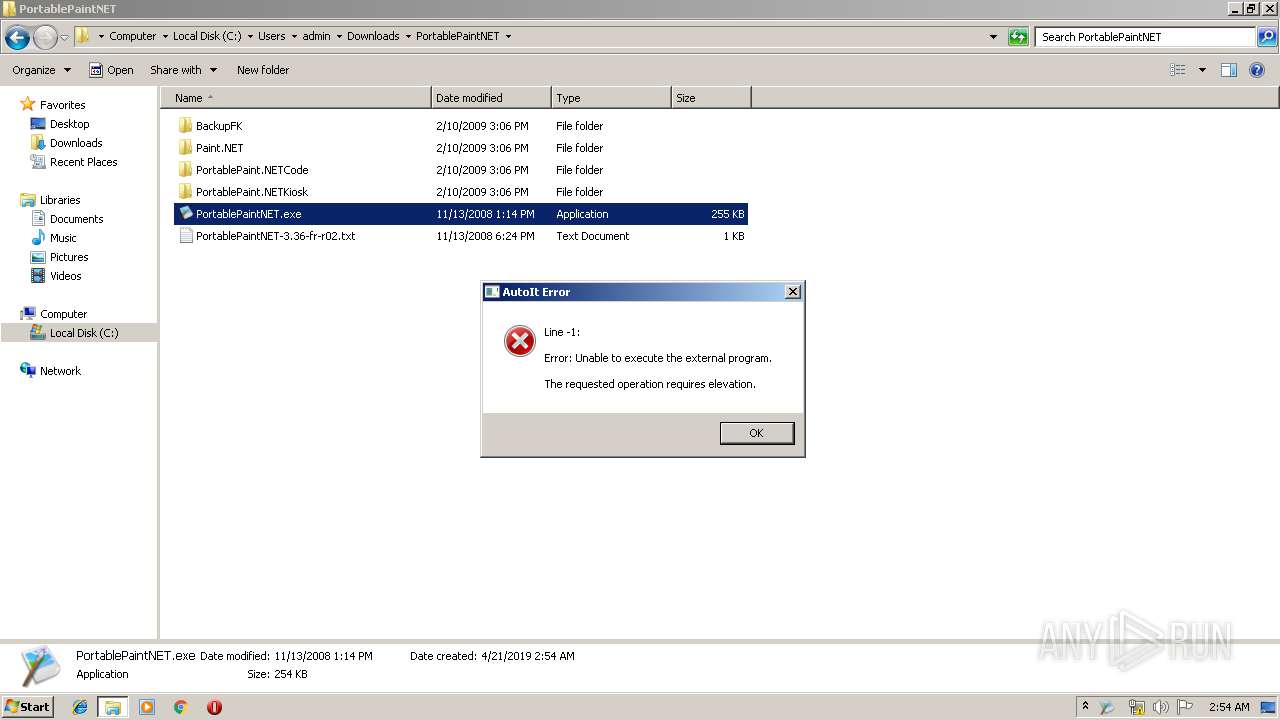Sort by Date modified column header
The width and height of the screenshot is (1280, 720).
(491, 98)
